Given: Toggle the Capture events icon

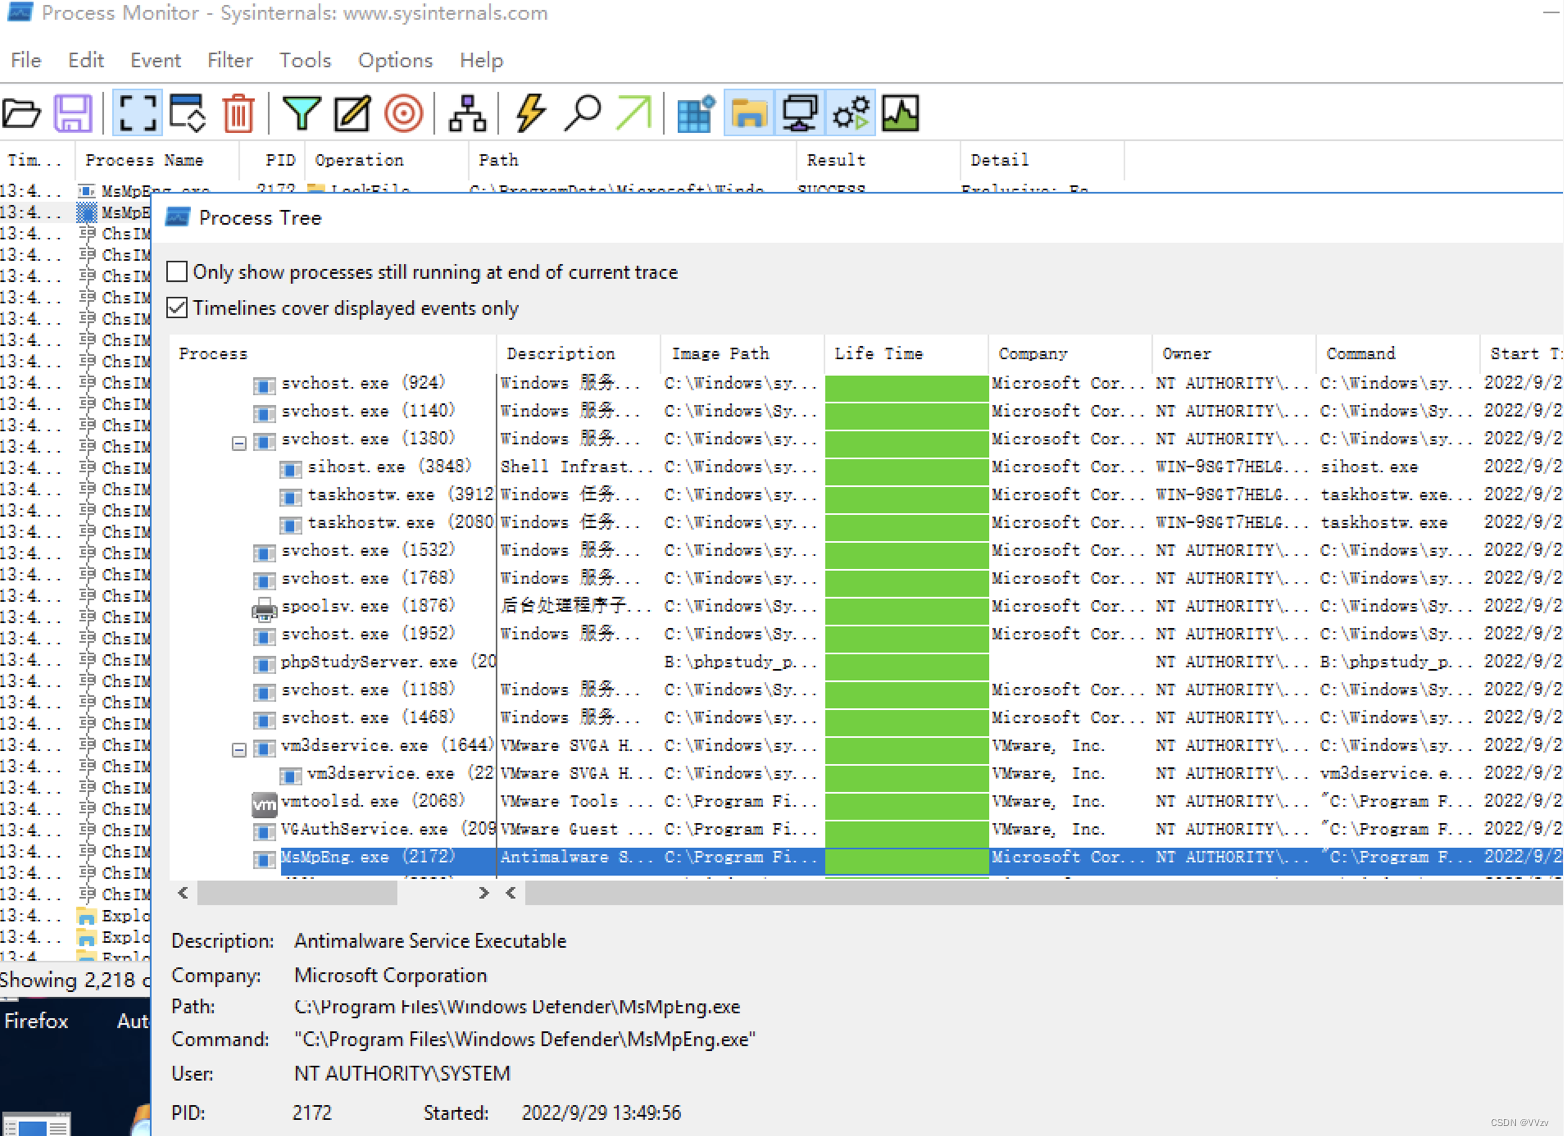Looking at the screenshot, I should 137,113.
